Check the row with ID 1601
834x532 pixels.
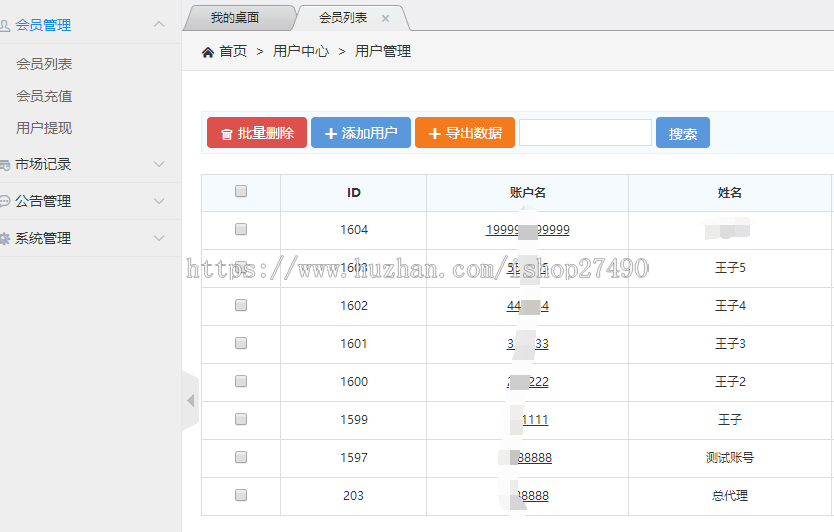coord(241,343)
